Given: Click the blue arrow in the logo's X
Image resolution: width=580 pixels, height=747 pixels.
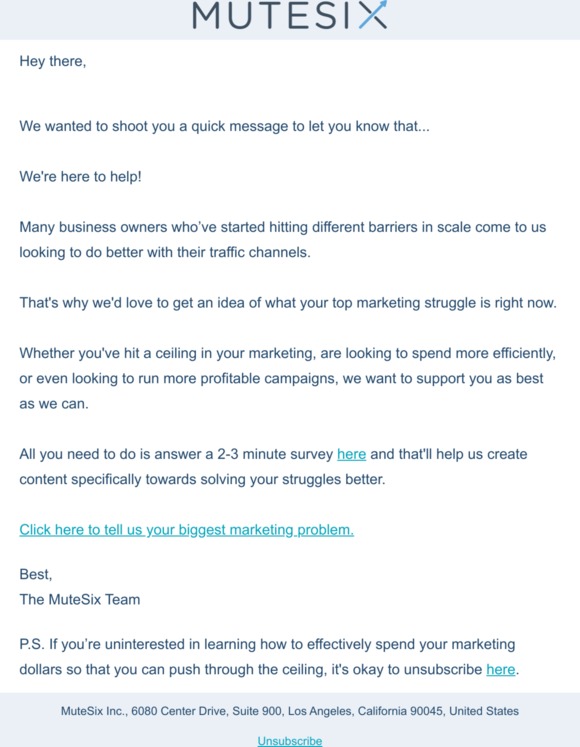Looking at the screenshot, I should coord(373,14).
